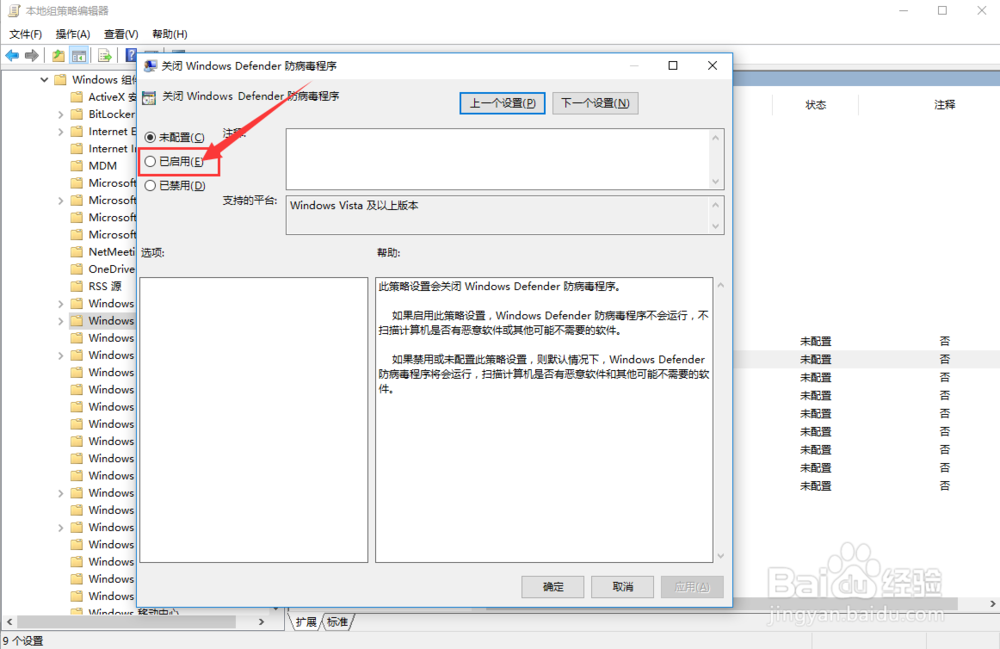Switch to the 标准 tab
Image resolution: width=1000 pixels, height=649 pixels.
coord(337,622)
